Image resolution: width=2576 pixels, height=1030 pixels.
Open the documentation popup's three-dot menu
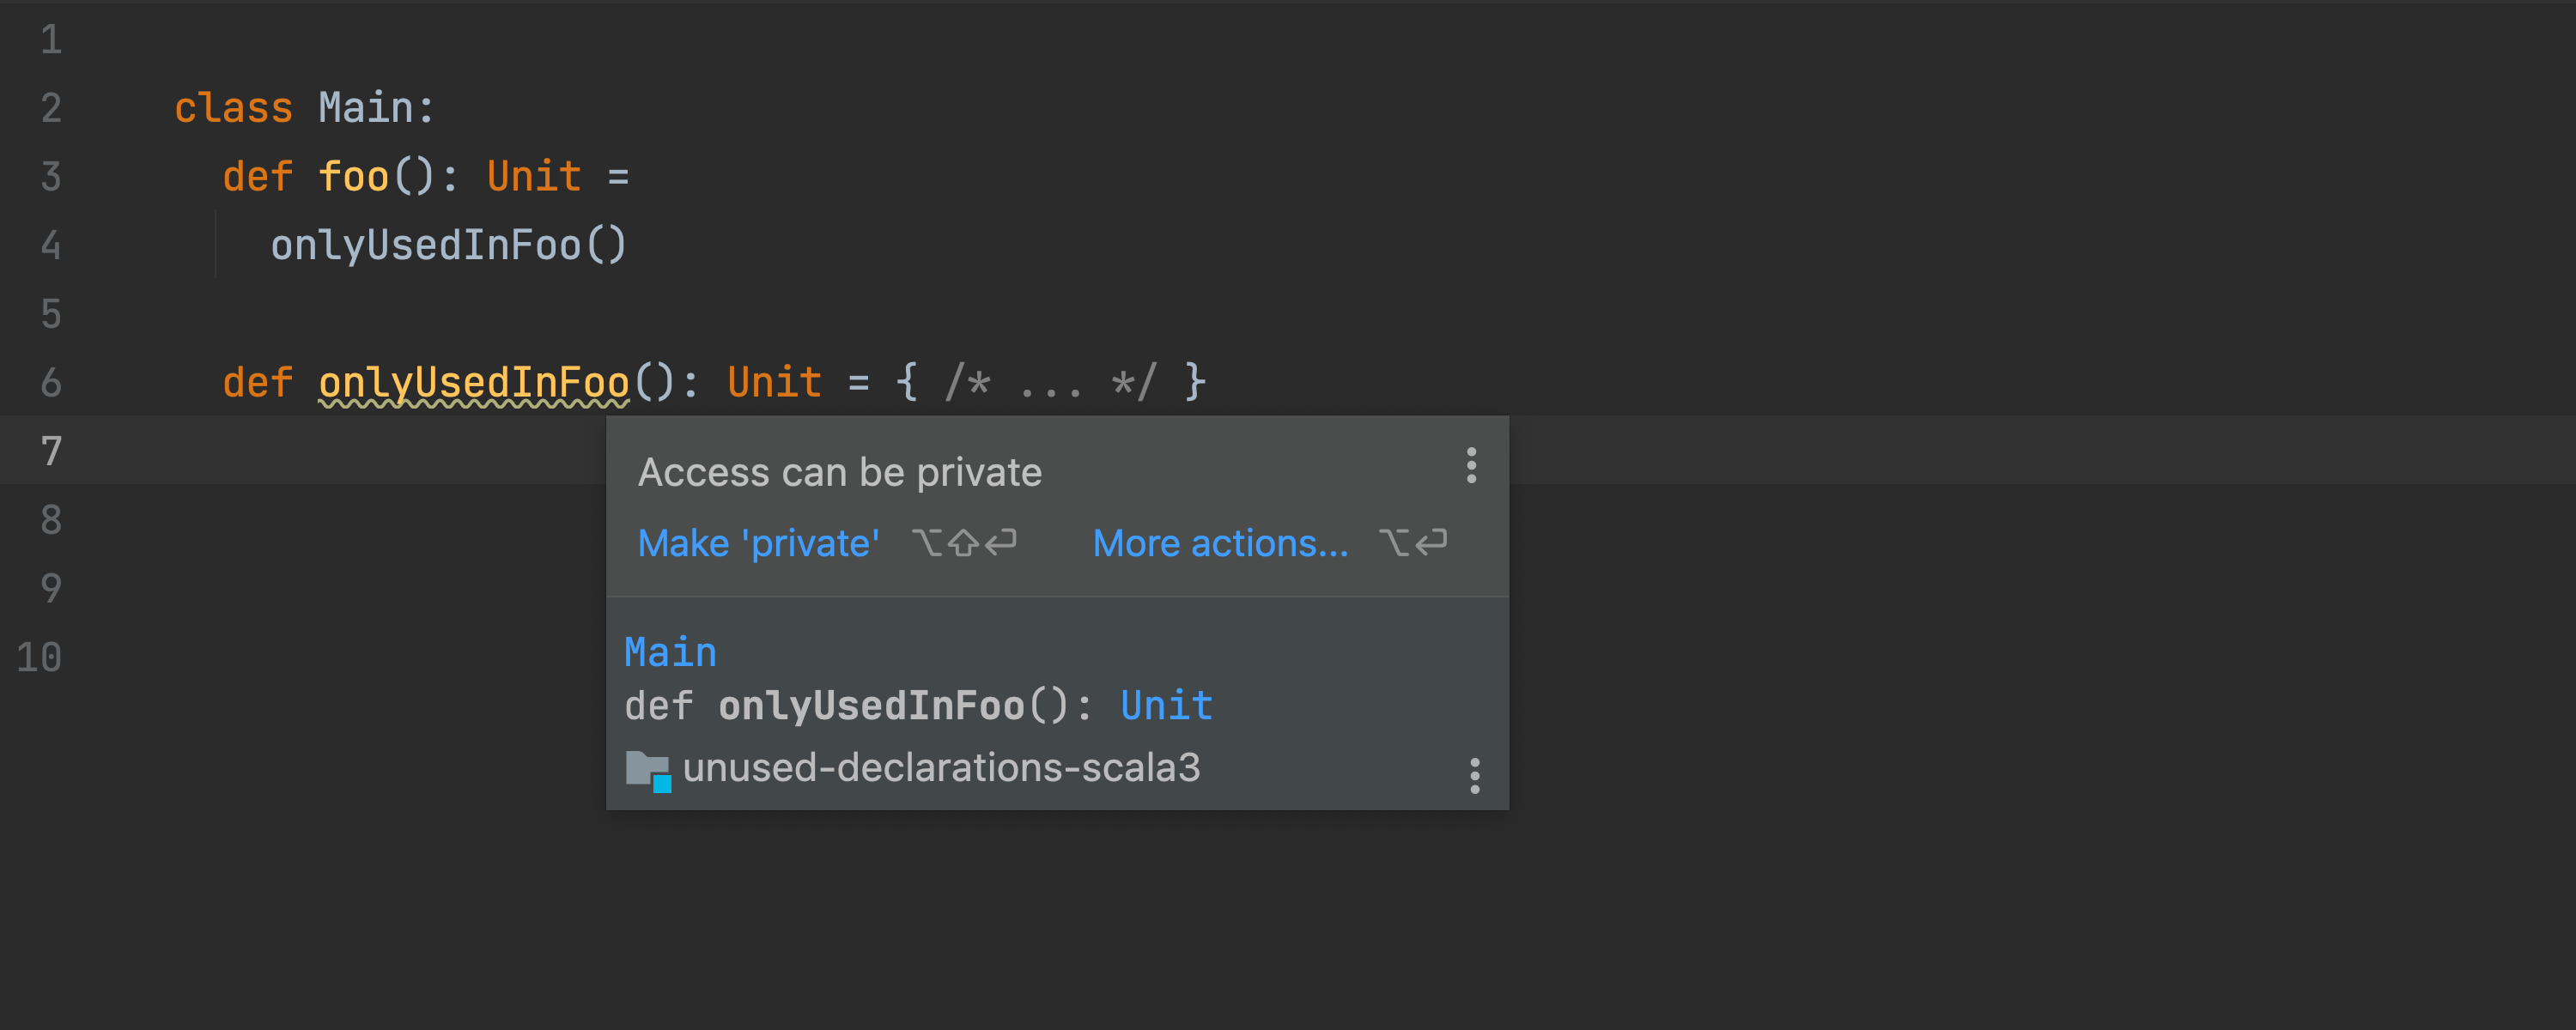pos(1474,776)
